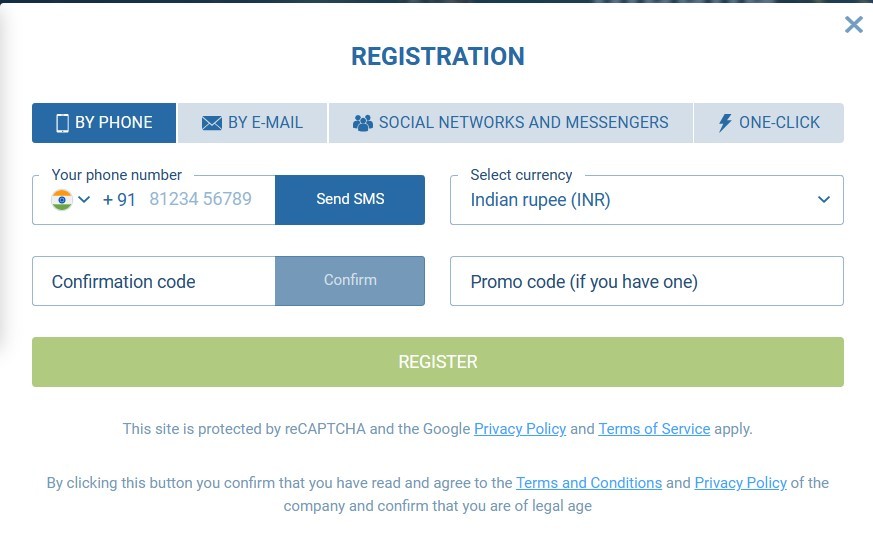Viewport: 873px width, 556px height.
Task: Switch to the ONE-CLICK tab
Action: coord(769,123)
